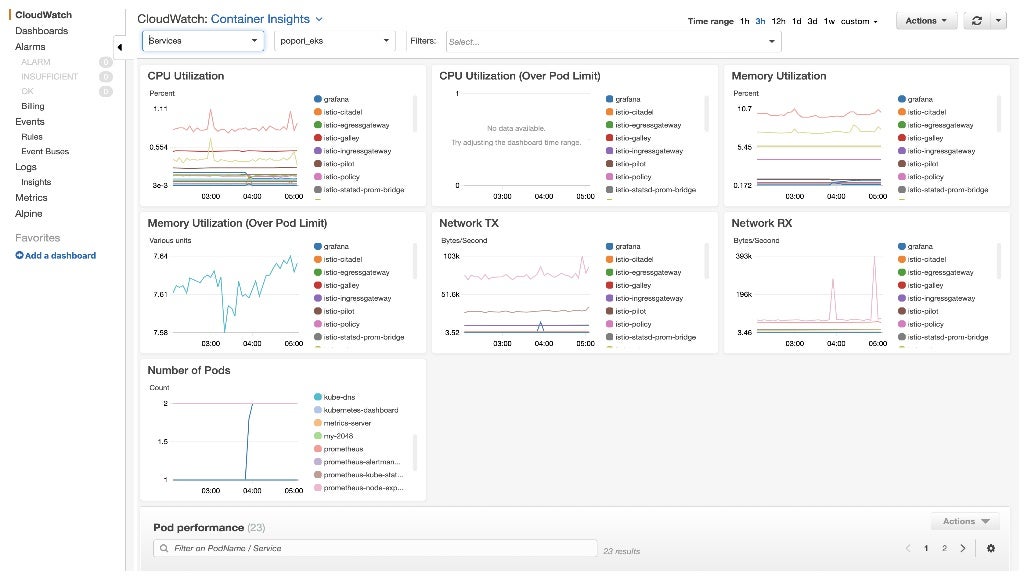Open the poporl_eks cluster dropdown

pyautogui.click(x=334, y=40)
